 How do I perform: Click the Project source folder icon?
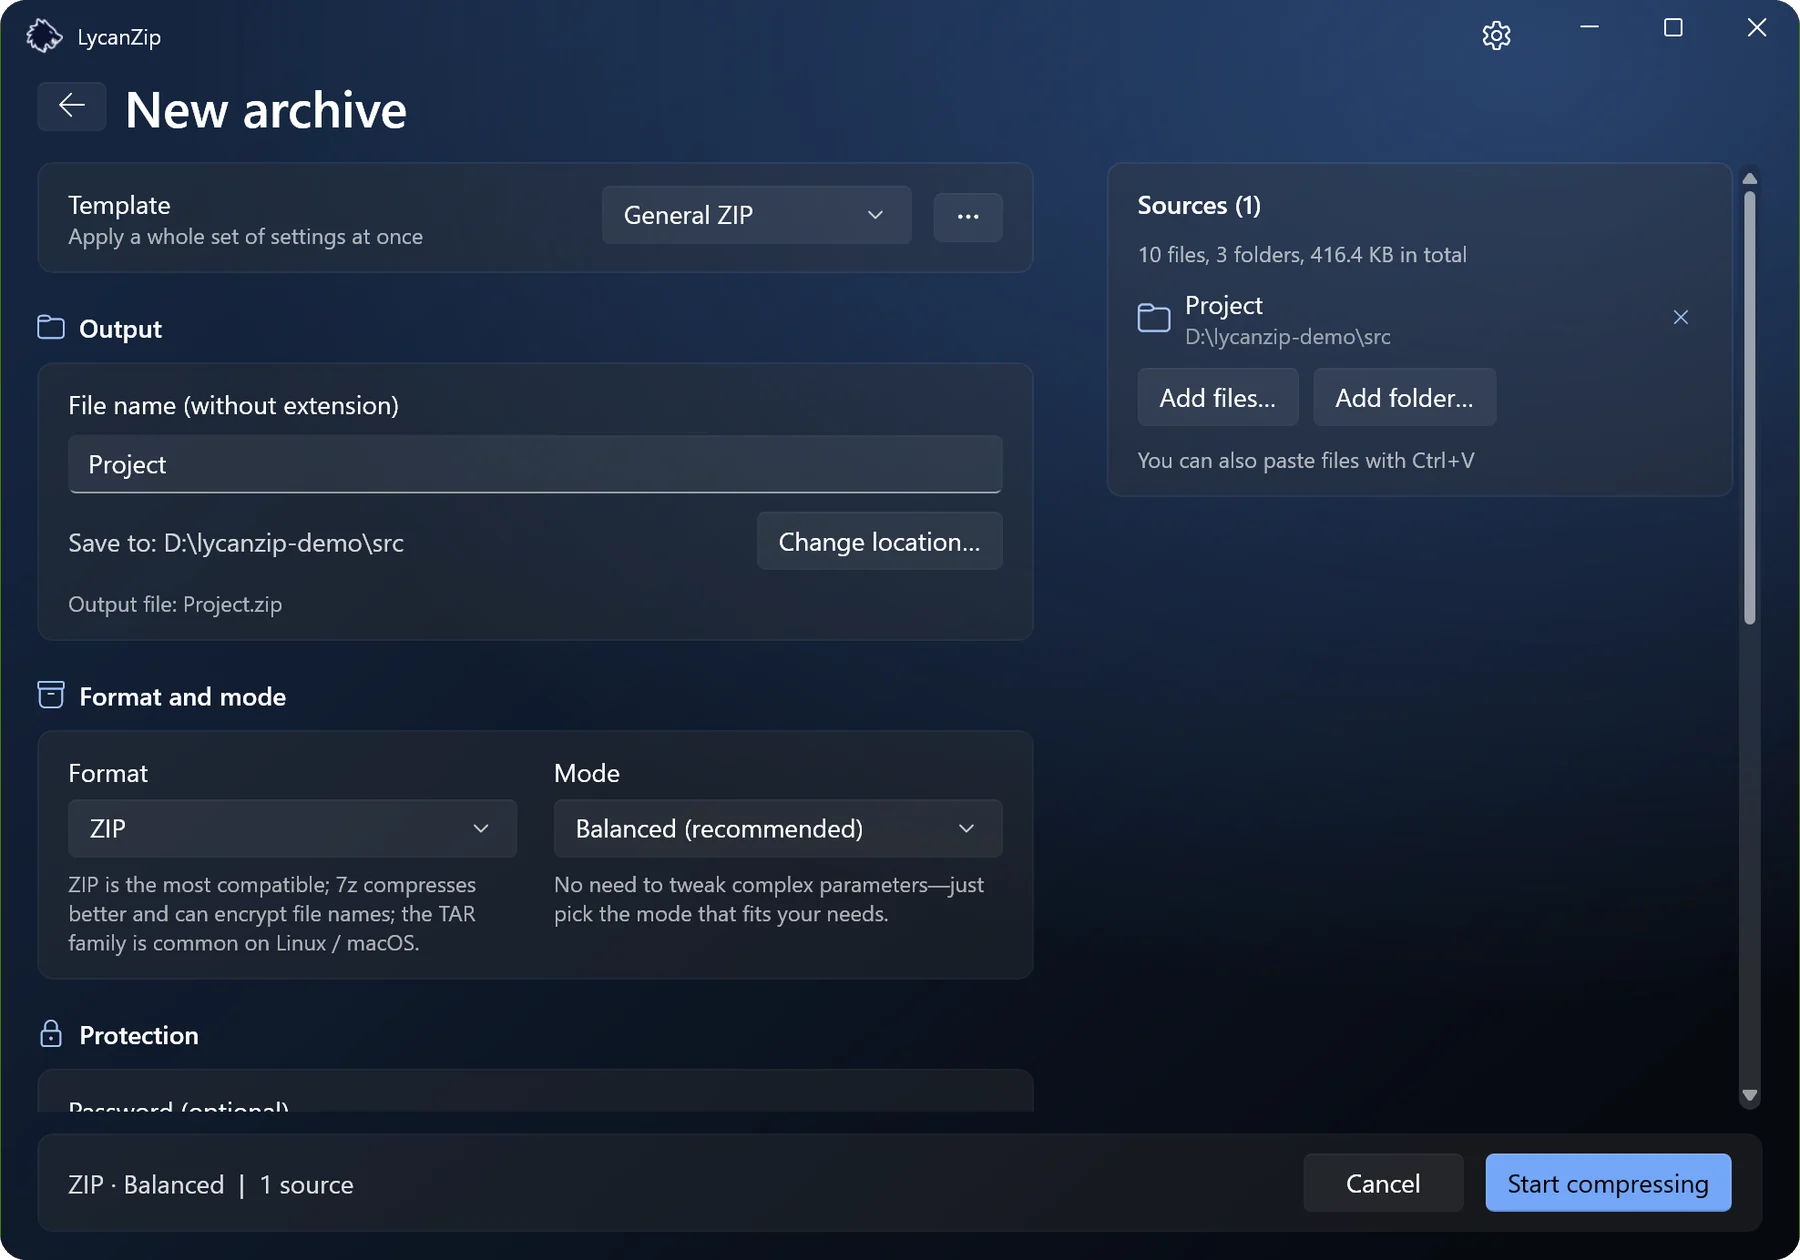coord(1154,318)
